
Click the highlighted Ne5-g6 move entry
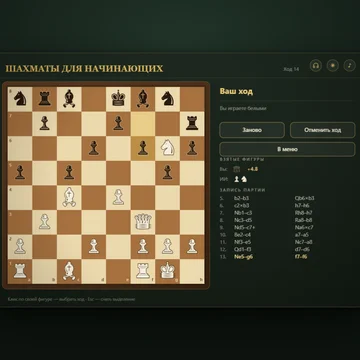(x=243, y=257)
